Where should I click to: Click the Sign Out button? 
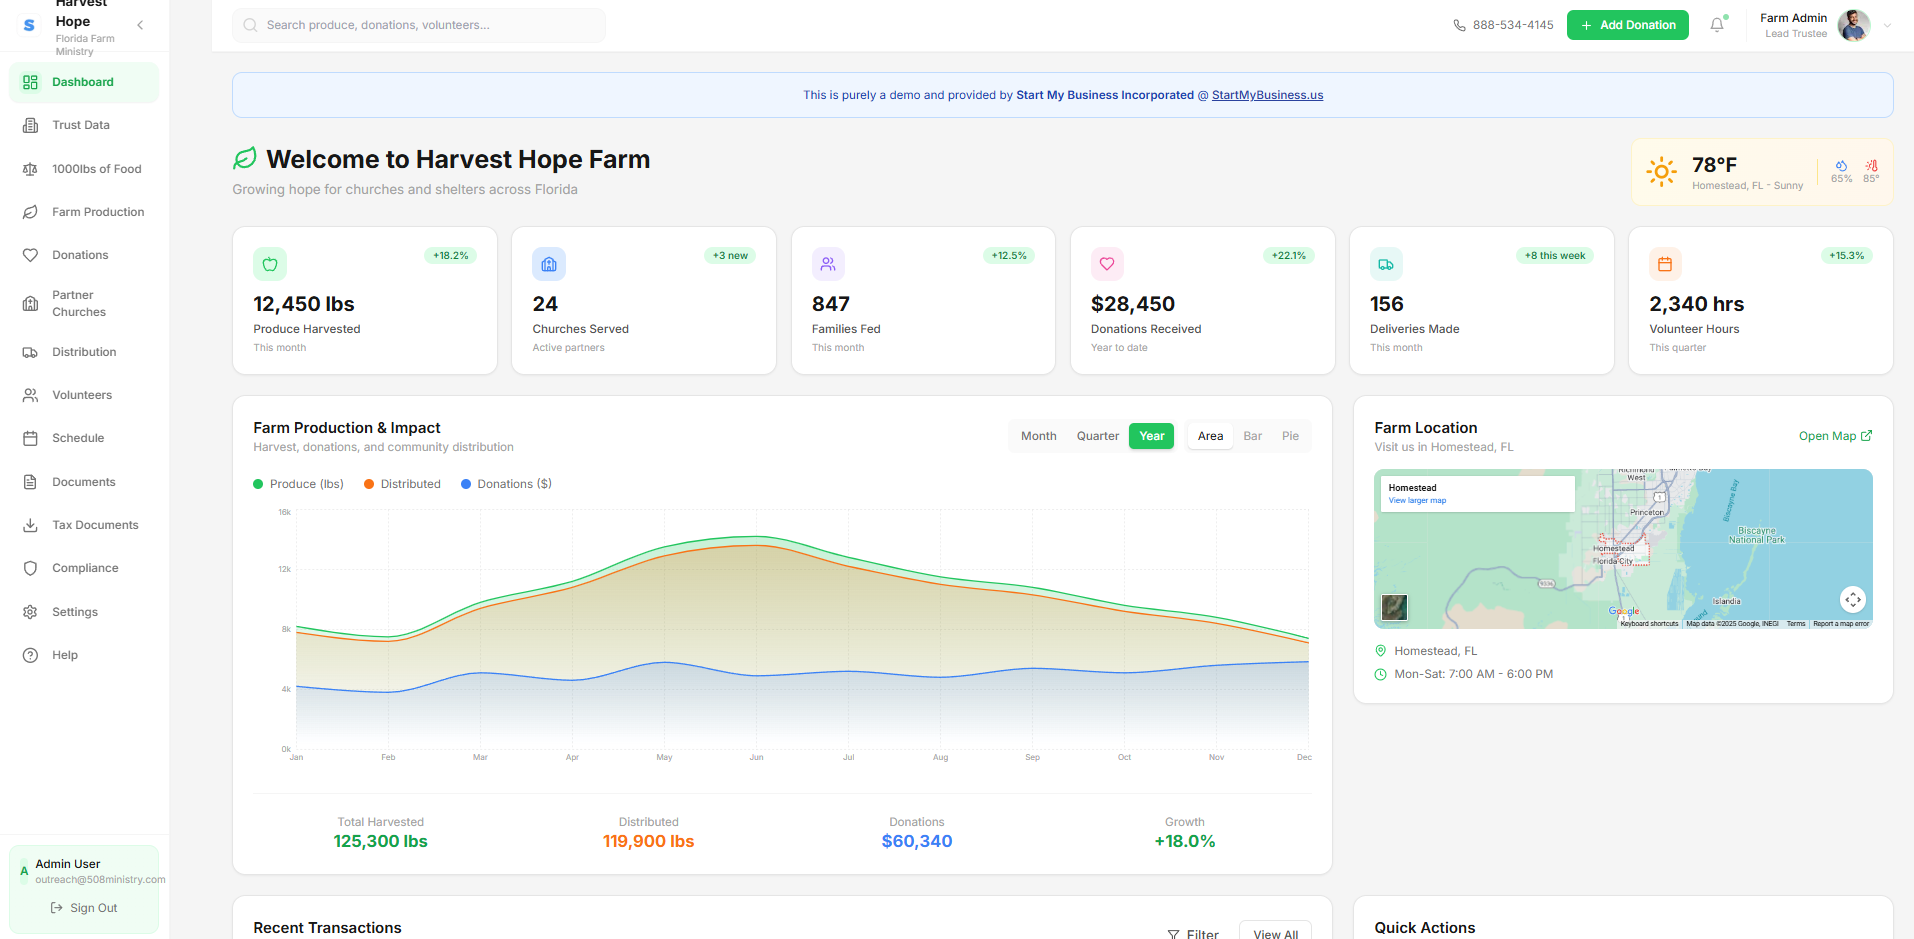point(84,908)
